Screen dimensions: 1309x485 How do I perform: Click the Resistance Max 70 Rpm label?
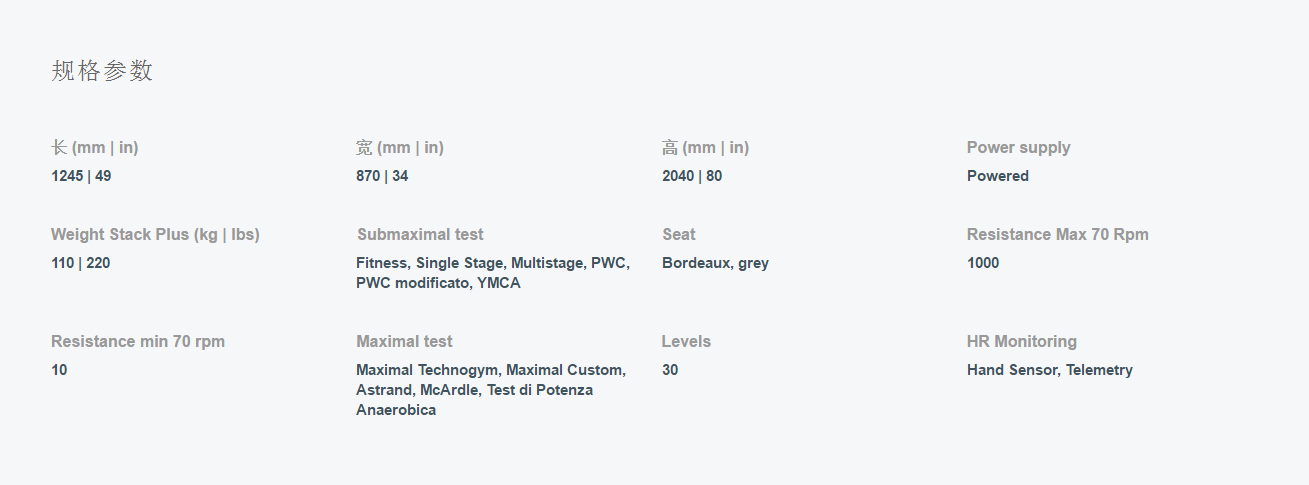pyautogui.click(x=1058, y=235)
